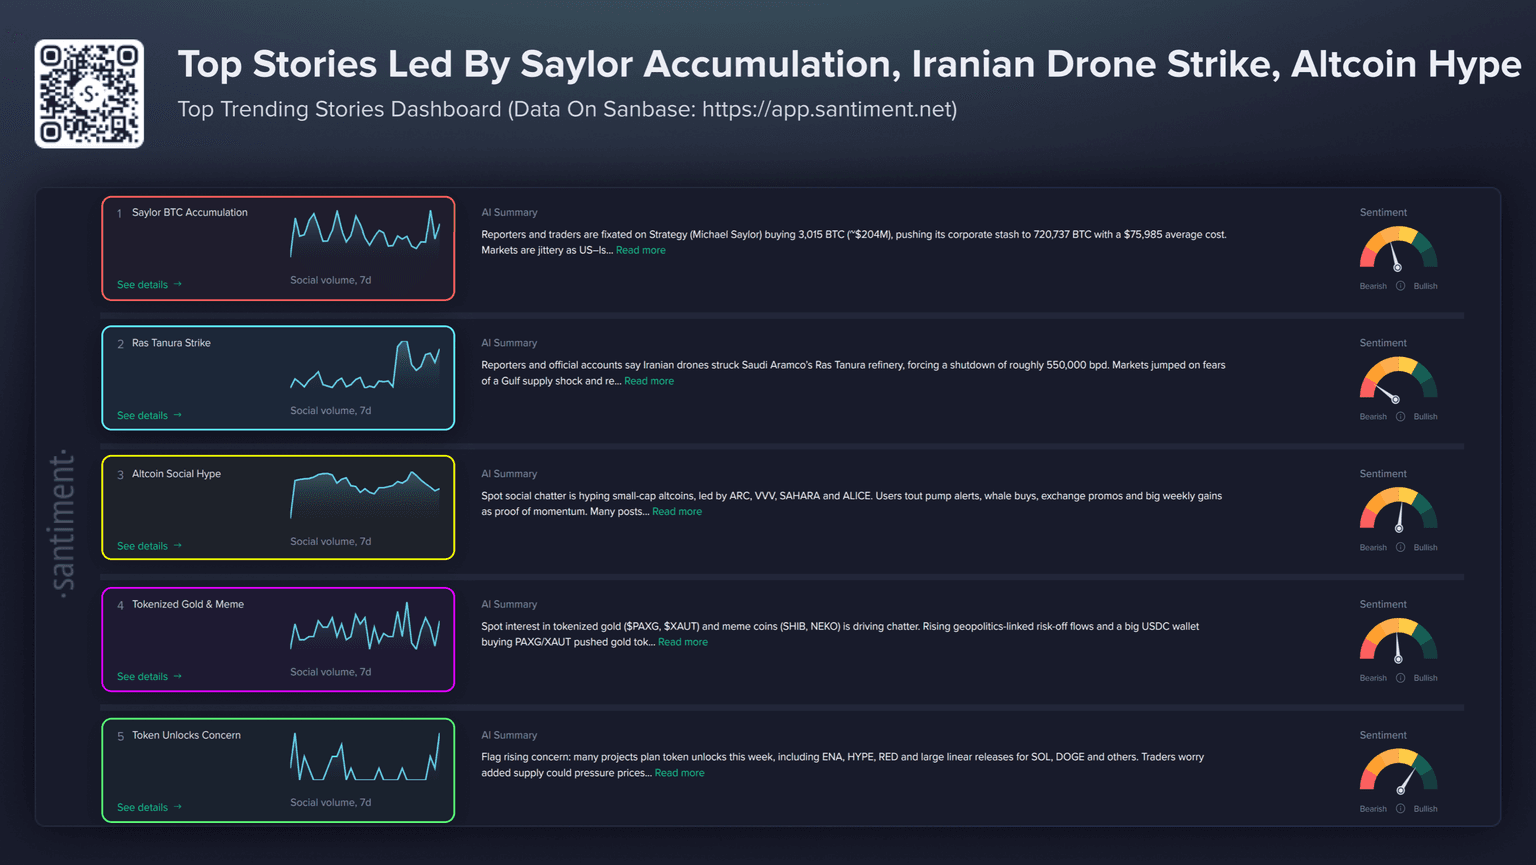Open See details for Ras Tanura Strike

pyautogui.click(x=149, y=416)
